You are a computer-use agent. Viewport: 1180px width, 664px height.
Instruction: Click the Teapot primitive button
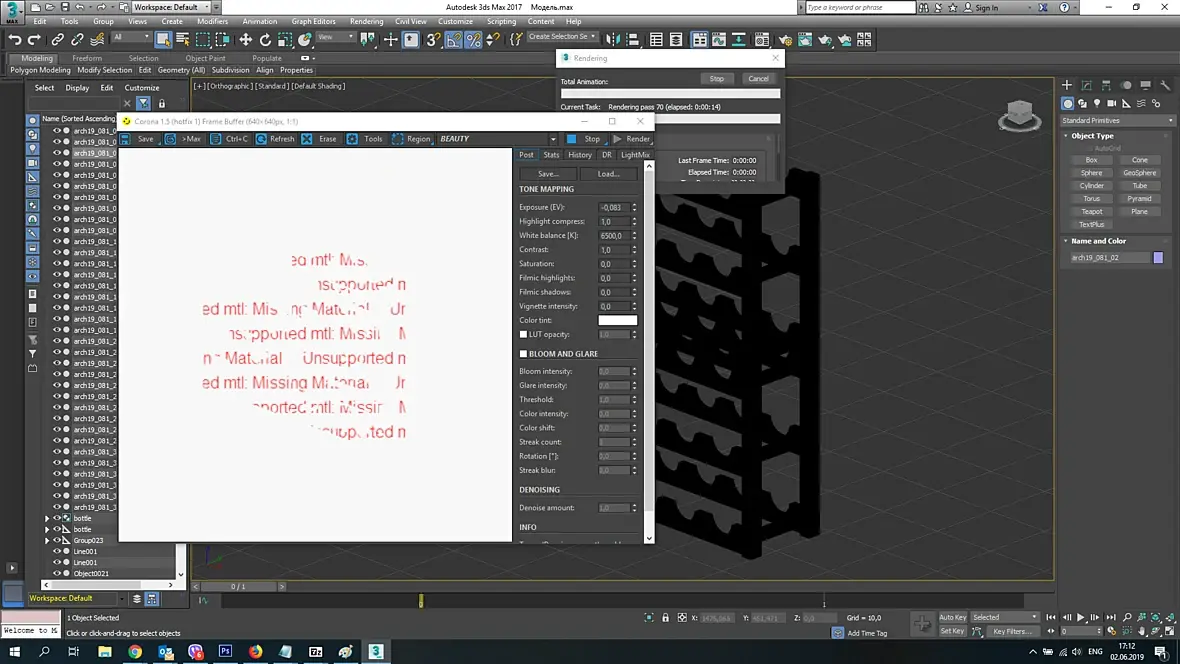(x=1091, y=212)
